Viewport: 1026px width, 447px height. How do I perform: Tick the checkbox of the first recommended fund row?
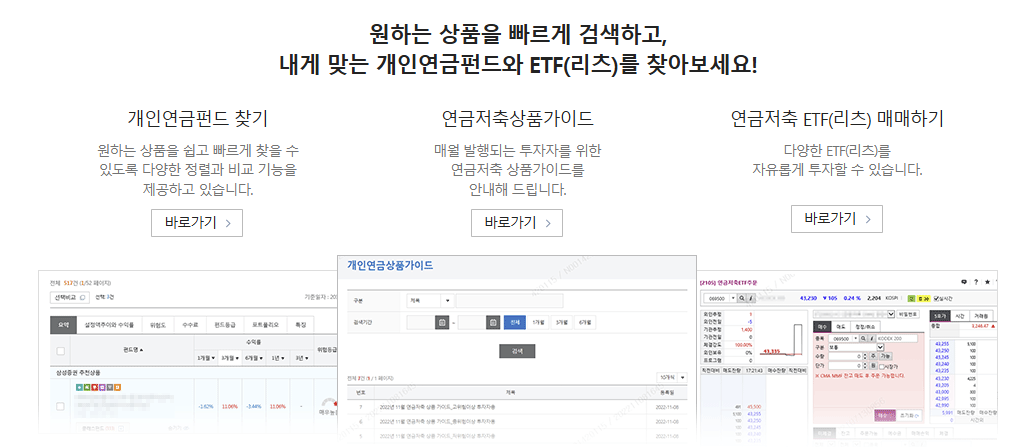(x=61, y=406)
